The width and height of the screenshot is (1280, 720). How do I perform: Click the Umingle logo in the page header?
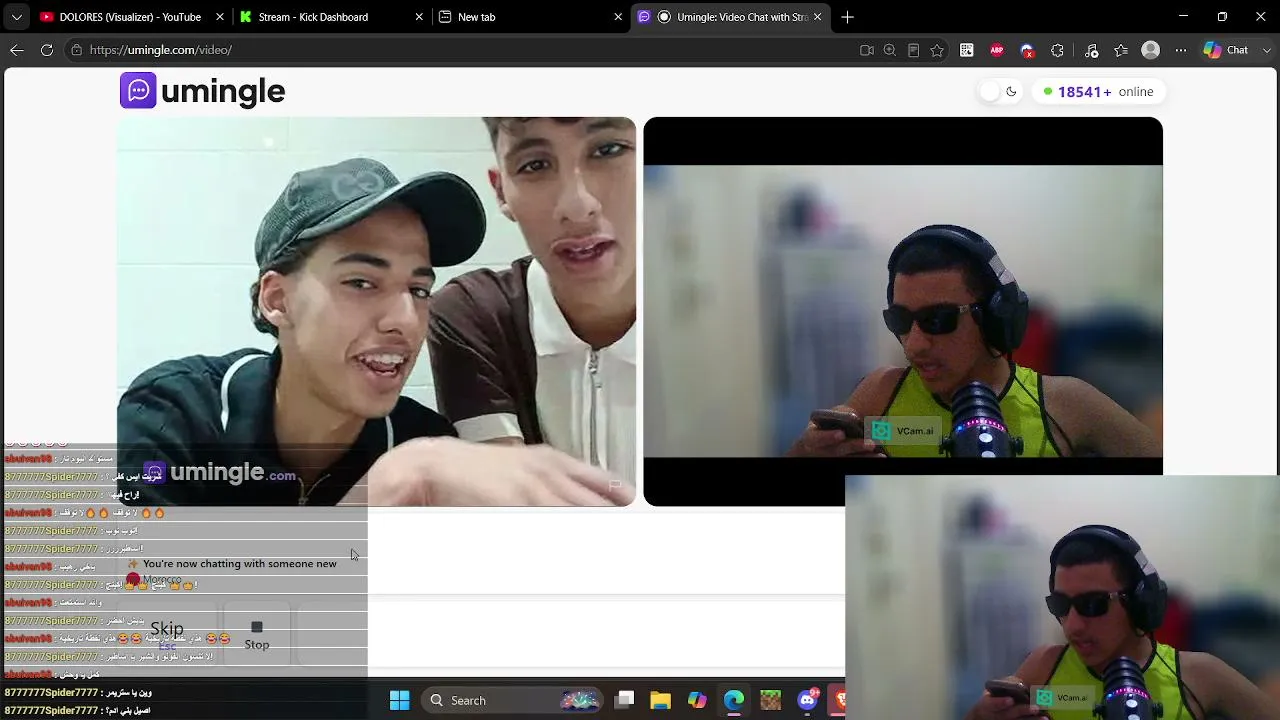pyautogui.click(x=203, y=91)
